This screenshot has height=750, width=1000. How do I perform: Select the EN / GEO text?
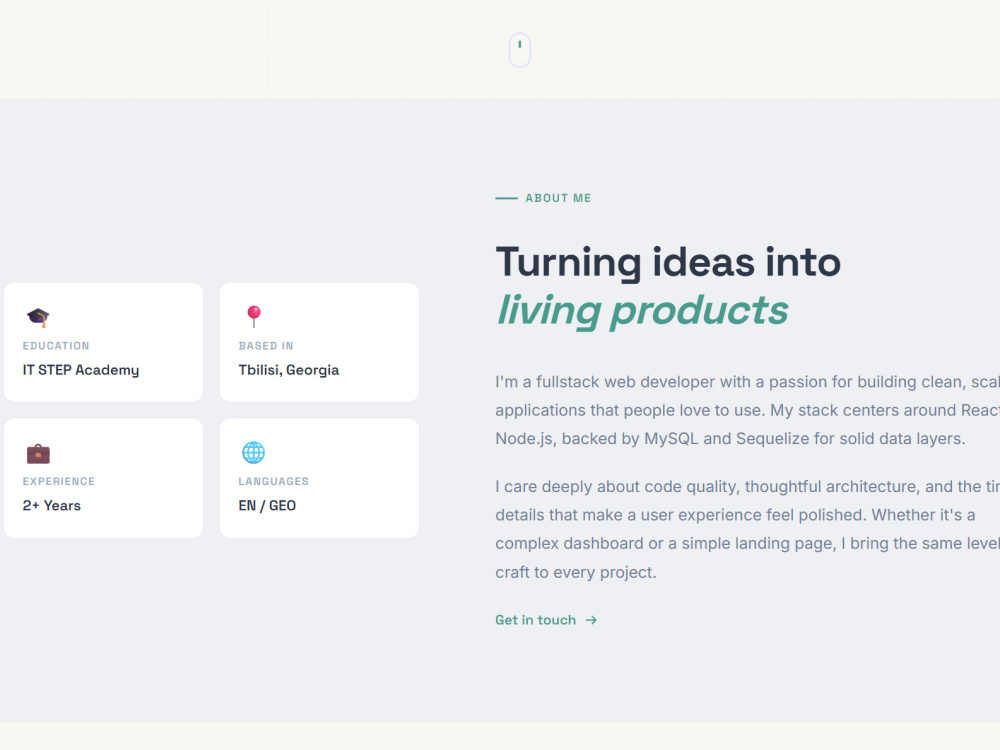[x=267, y=505]
